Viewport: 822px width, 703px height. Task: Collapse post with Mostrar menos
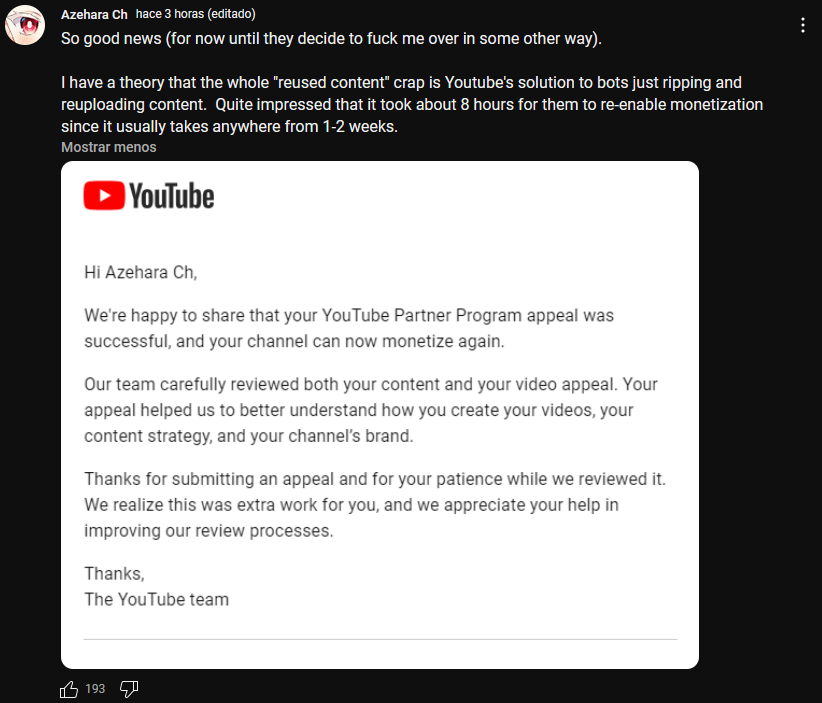pyautogui.click(x=109, y=147)
